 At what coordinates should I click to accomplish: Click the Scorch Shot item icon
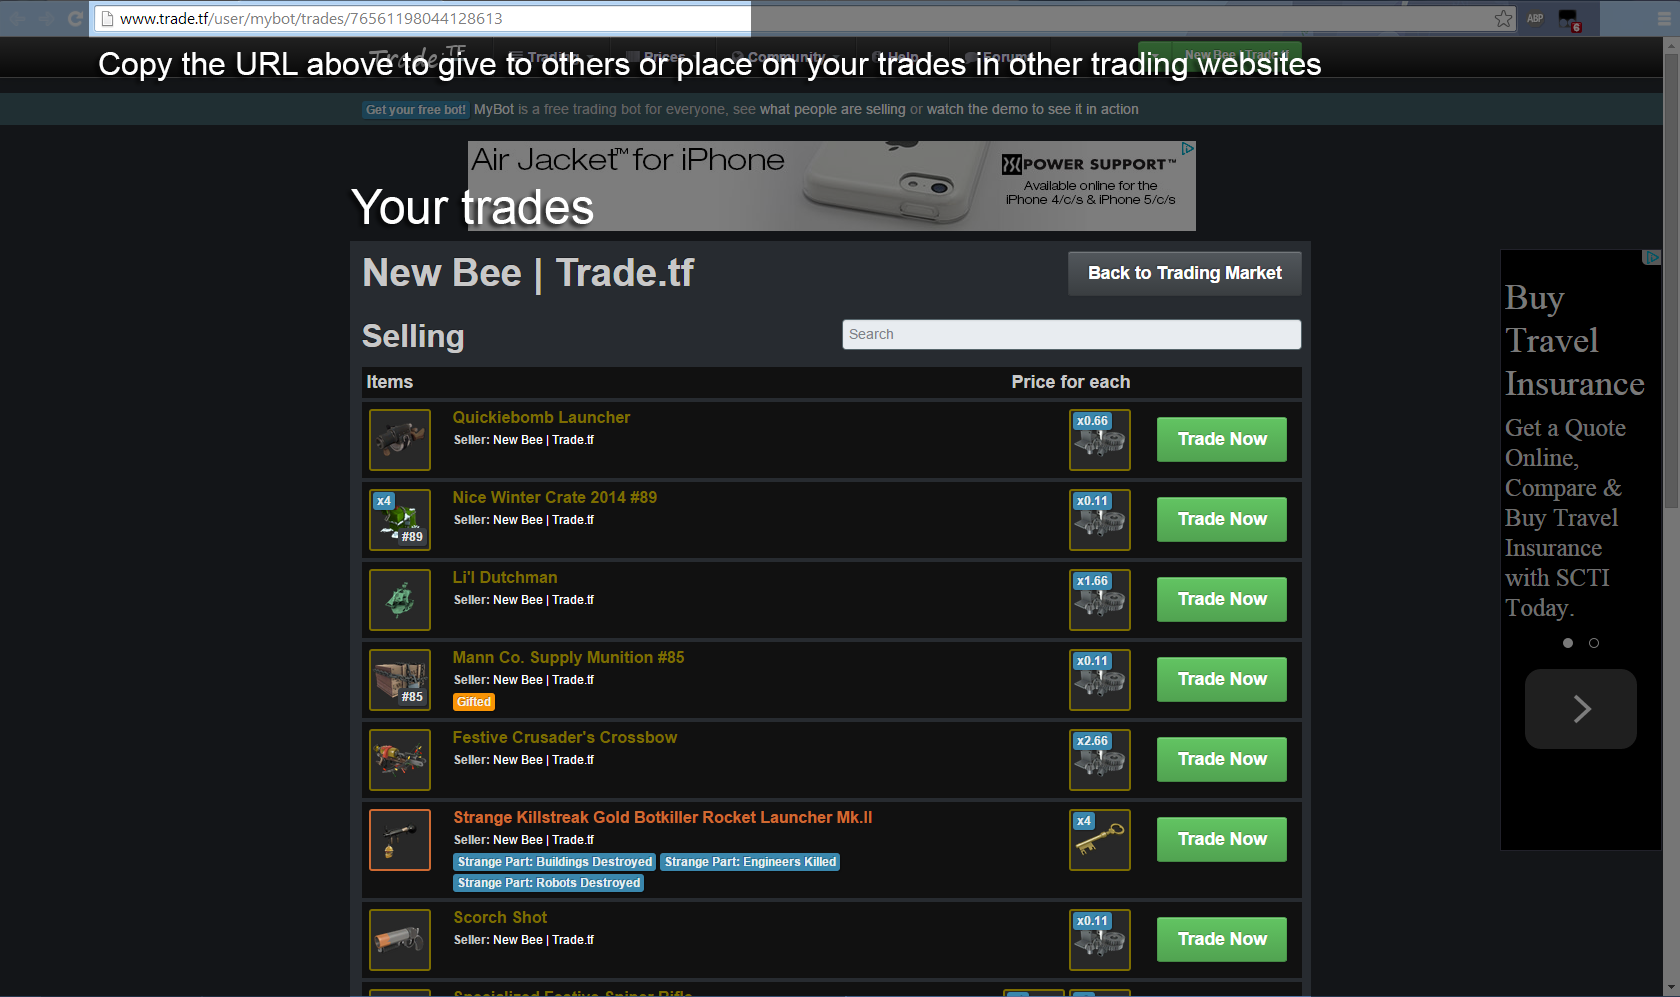[400, 940]
